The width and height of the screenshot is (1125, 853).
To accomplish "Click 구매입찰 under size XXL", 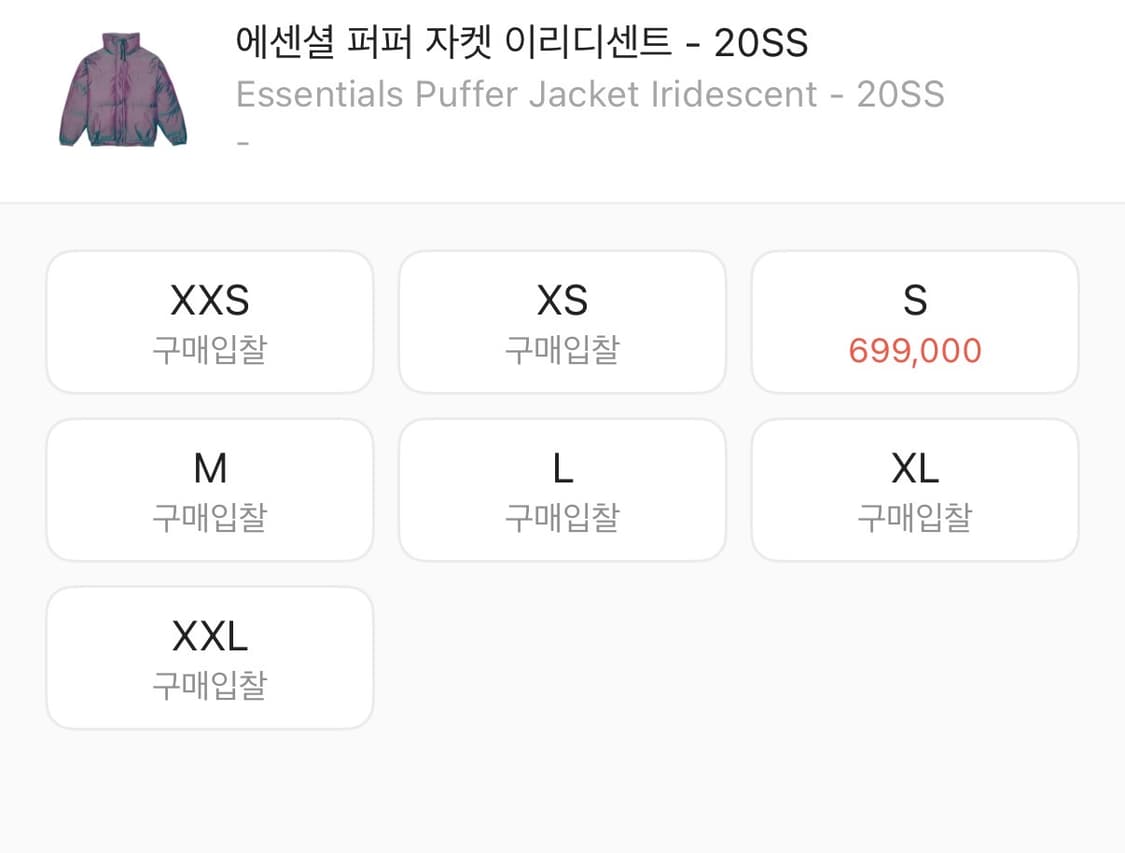I will pos(209,686).
